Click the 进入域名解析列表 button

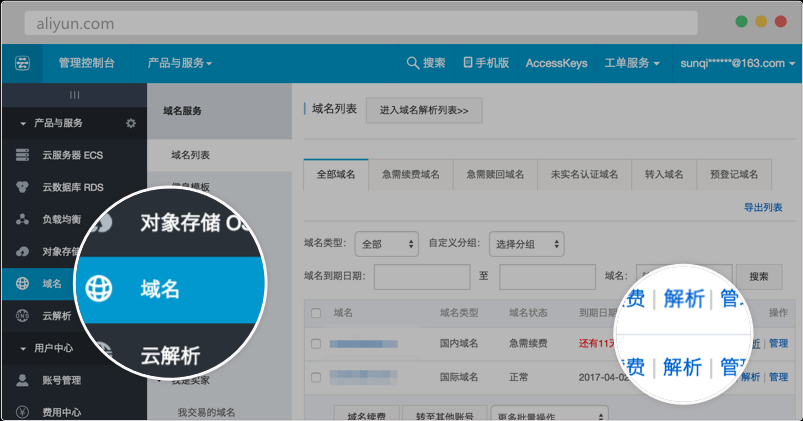pos(424,110)
